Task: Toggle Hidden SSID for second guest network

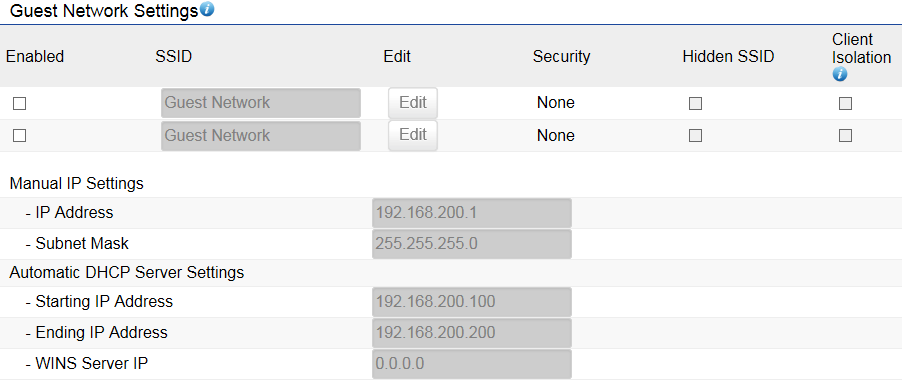Action: (695, 136)
